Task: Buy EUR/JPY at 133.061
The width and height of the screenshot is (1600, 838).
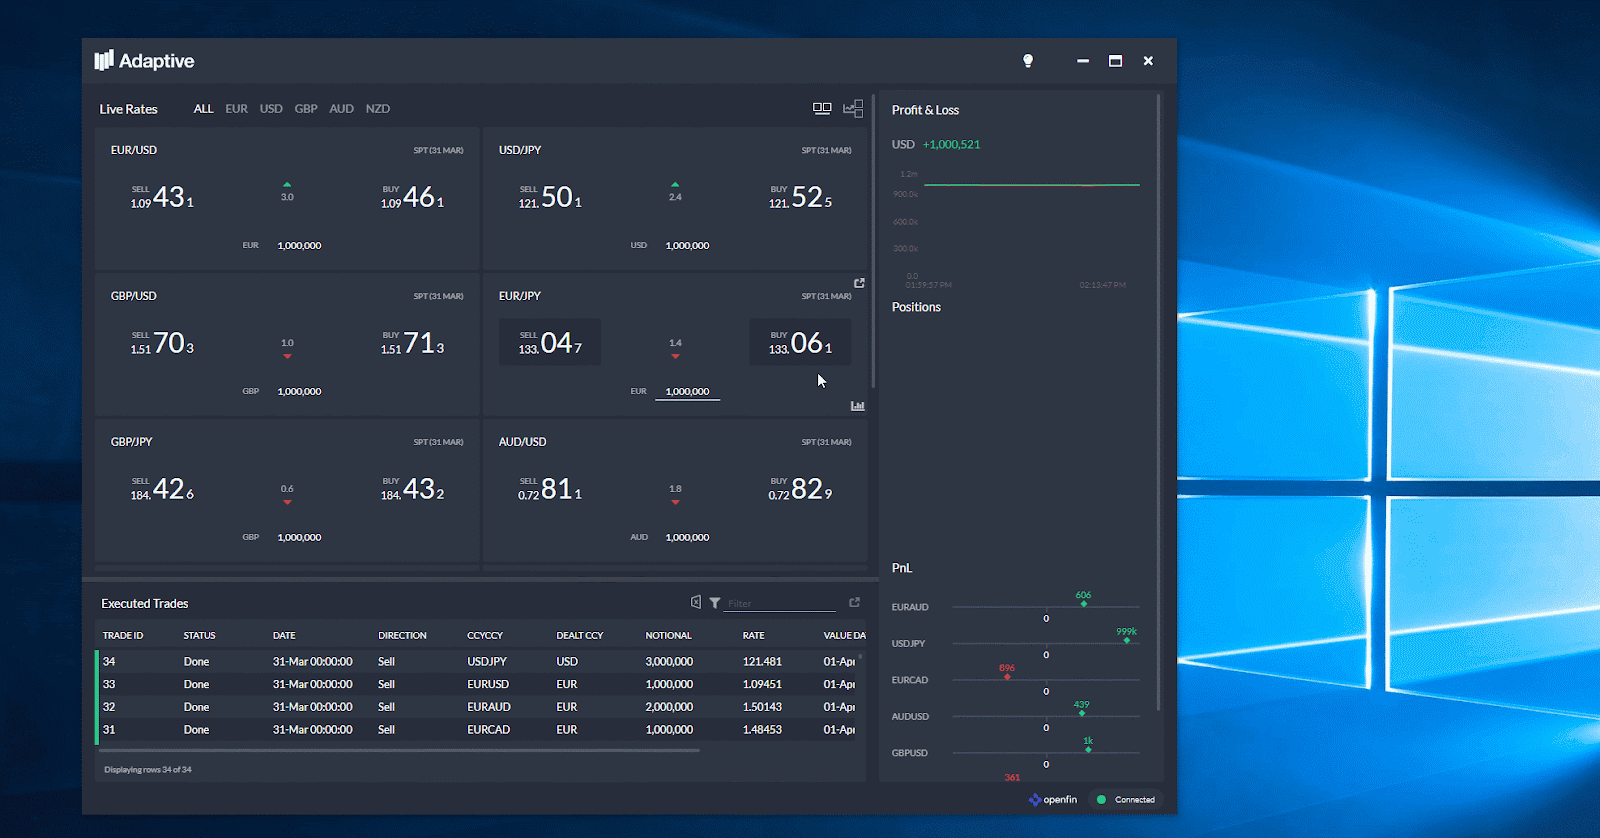Action: [800, 343]
